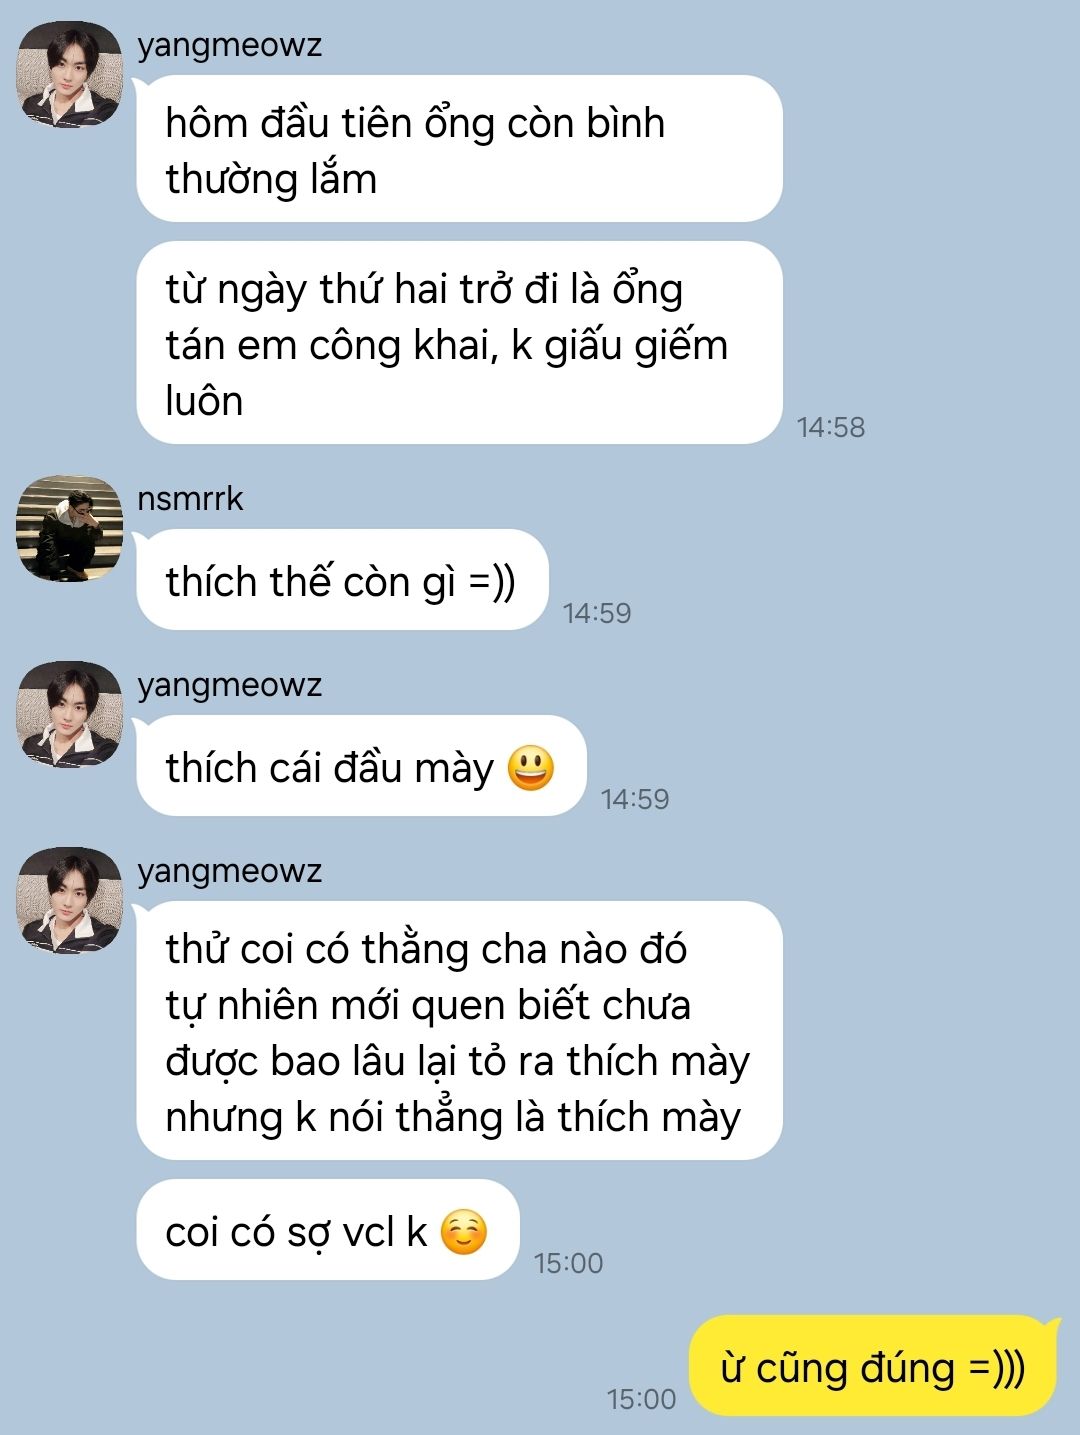Select the message starting 'từ ngày thứ hai'

459,343
